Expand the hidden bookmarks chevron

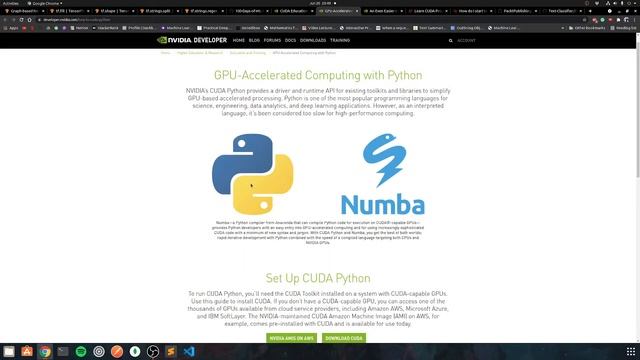click(563, 28)
